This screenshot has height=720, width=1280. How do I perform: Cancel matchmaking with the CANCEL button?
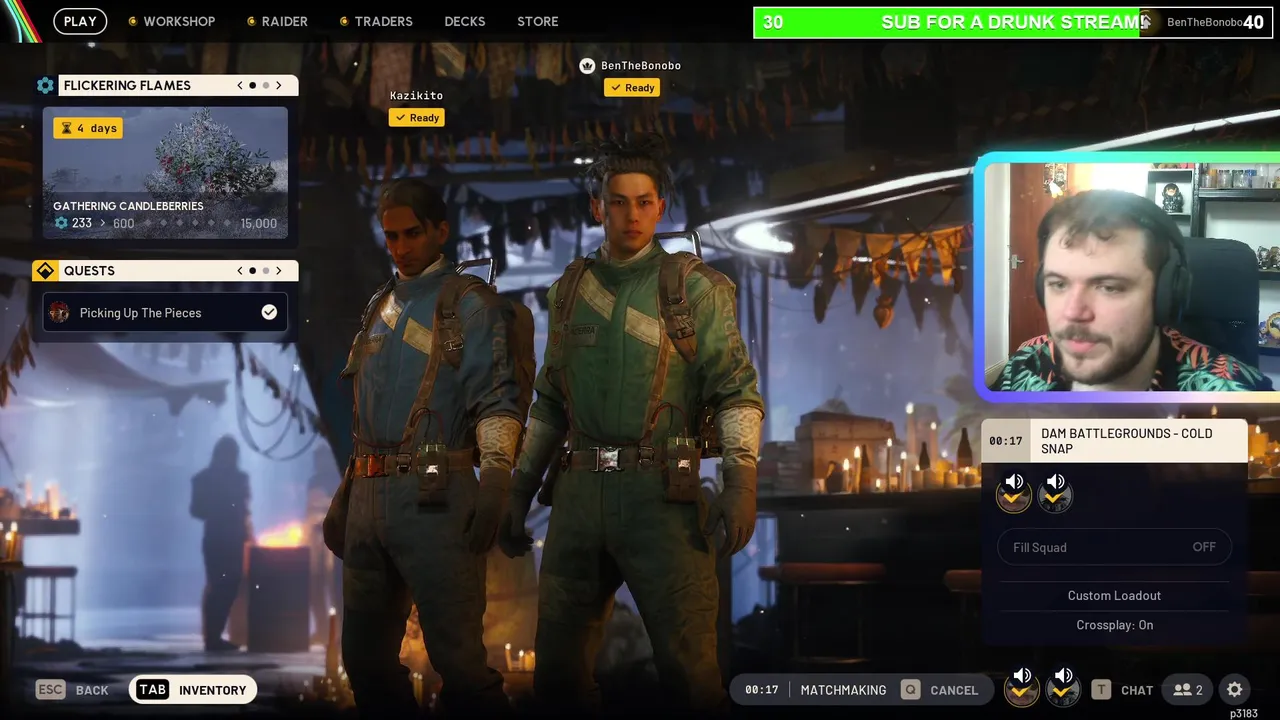(940, 690)
